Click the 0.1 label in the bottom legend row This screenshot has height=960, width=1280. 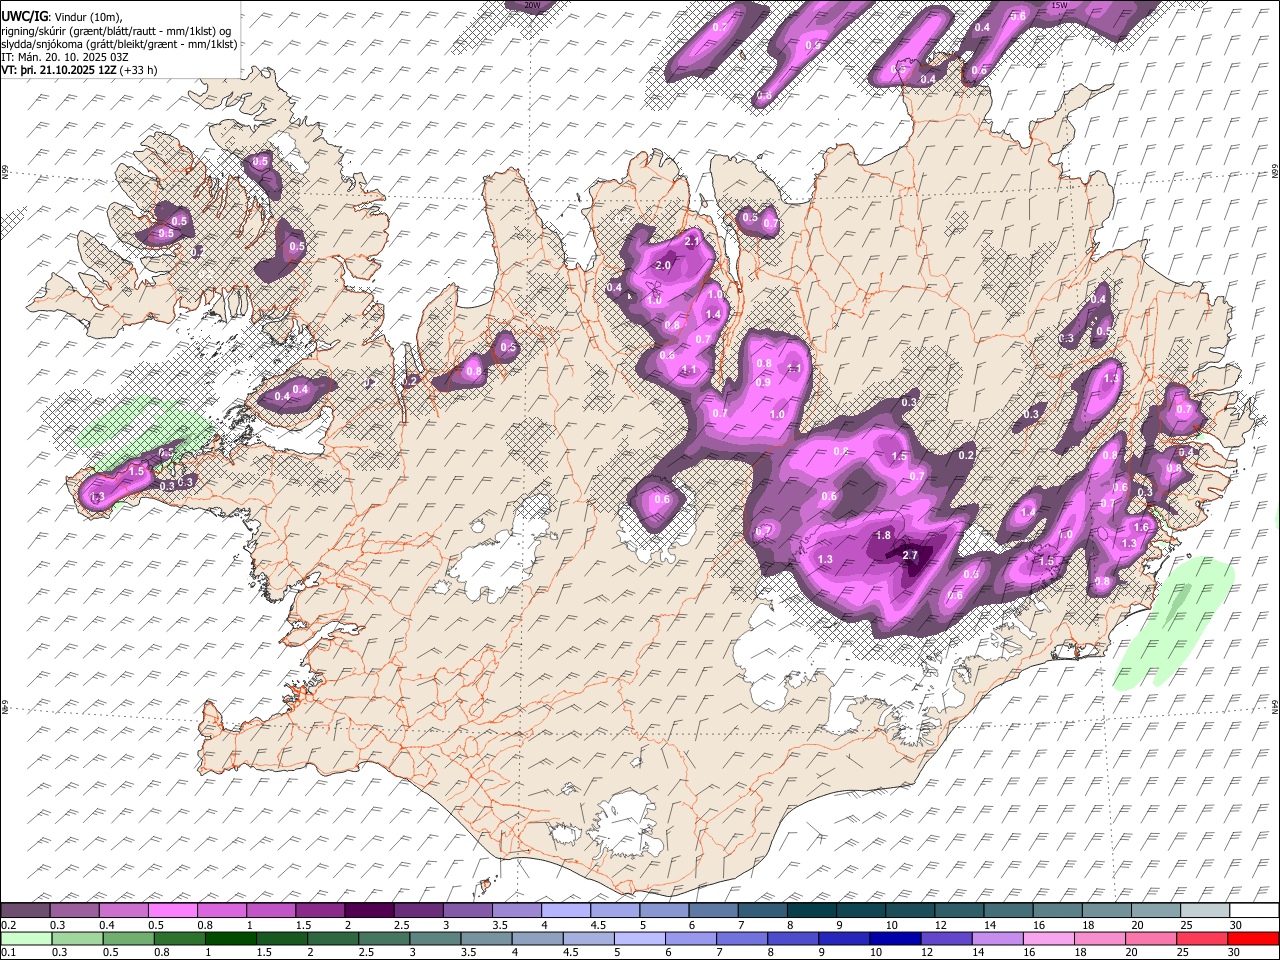(x=8, y=952)
